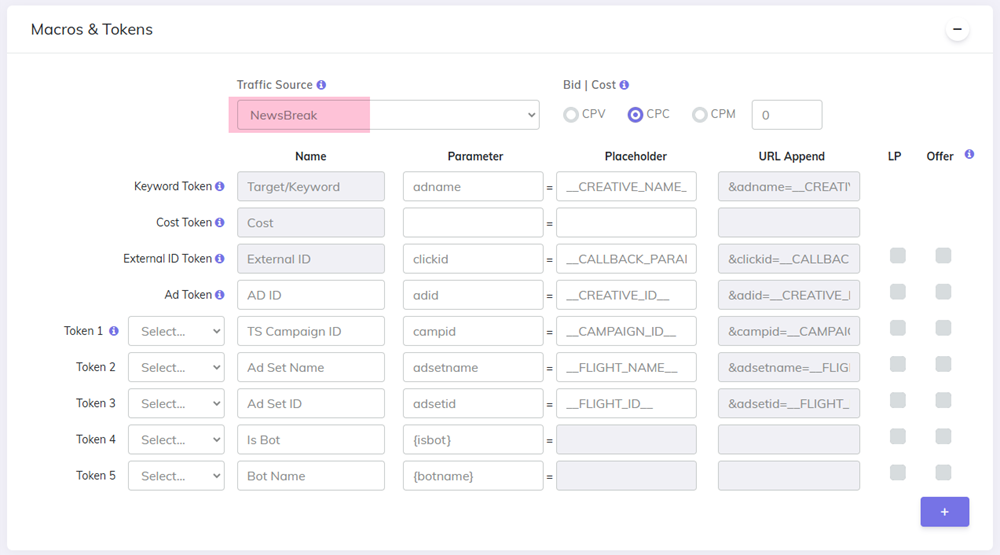Click the Cost Token placeholder field
1000x555 pixels.
[626, 223]
